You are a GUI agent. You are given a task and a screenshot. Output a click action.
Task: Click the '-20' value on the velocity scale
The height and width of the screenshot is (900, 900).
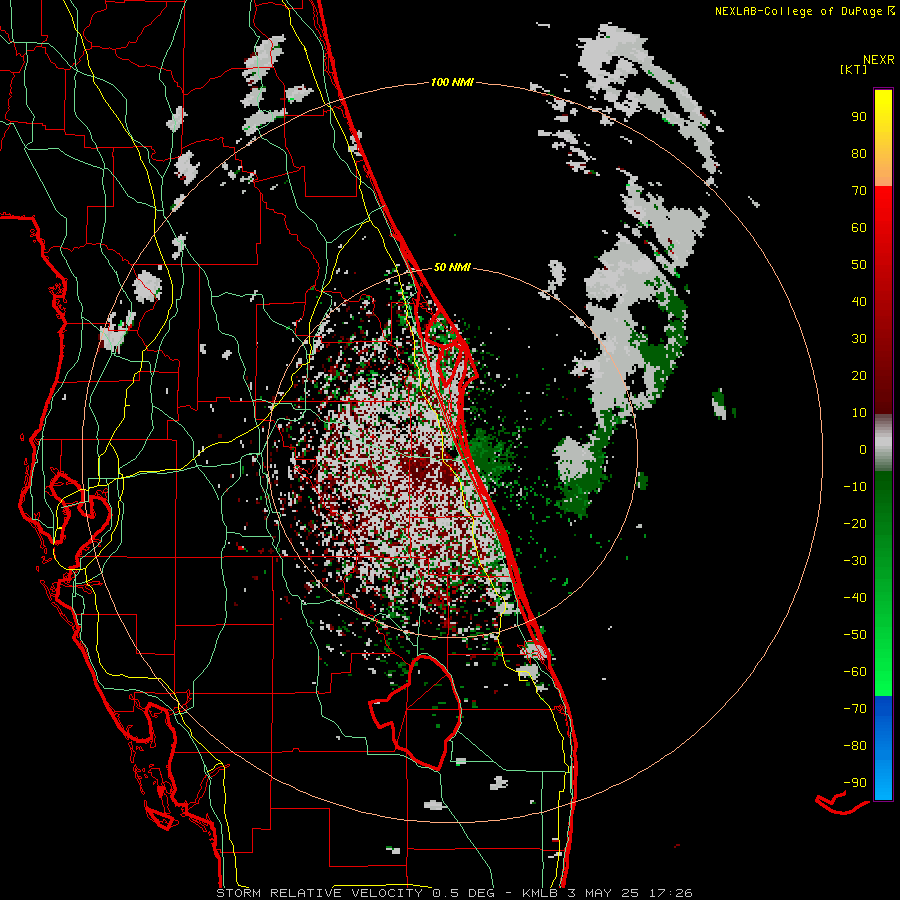855,523
